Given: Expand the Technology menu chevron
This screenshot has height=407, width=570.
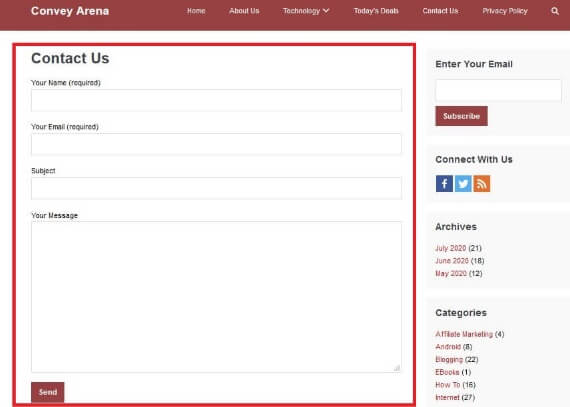Looking at the screenshot, I should [x=326, y=11].
